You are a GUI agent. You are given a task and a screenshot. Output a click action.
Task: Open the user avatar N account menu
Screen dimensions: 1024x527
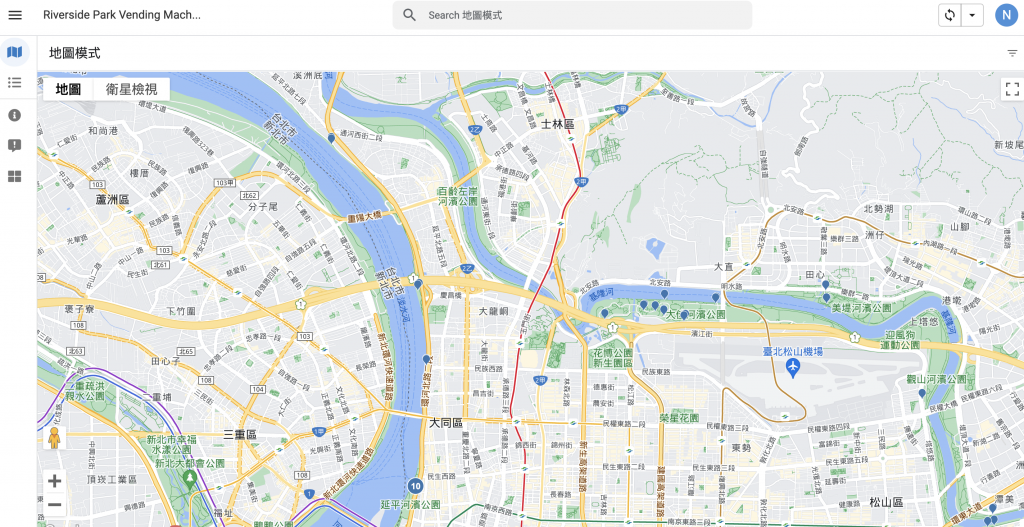pos(1006,15)
